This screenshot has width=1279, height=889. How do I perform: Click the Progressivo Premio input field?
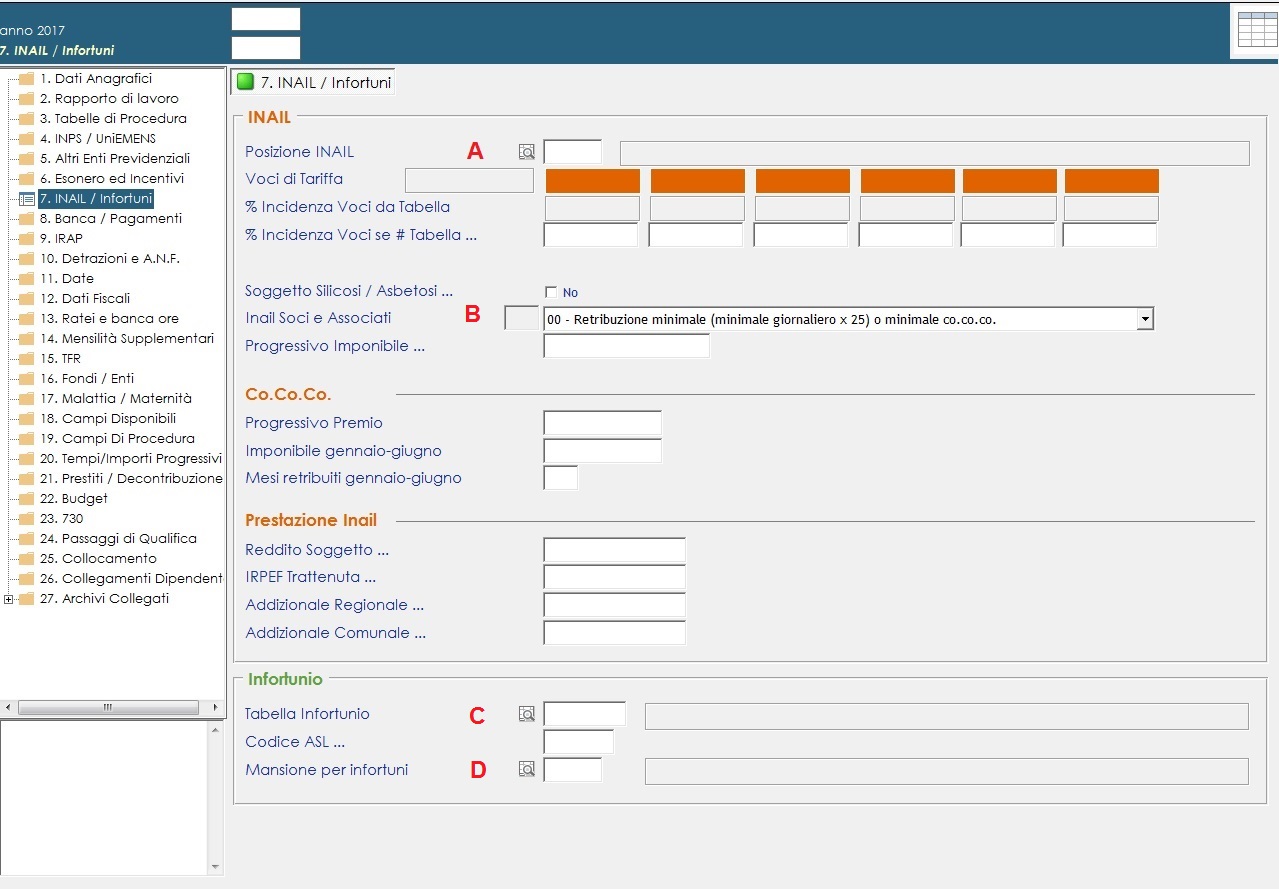pyautogui.click(x=602, y=423)
